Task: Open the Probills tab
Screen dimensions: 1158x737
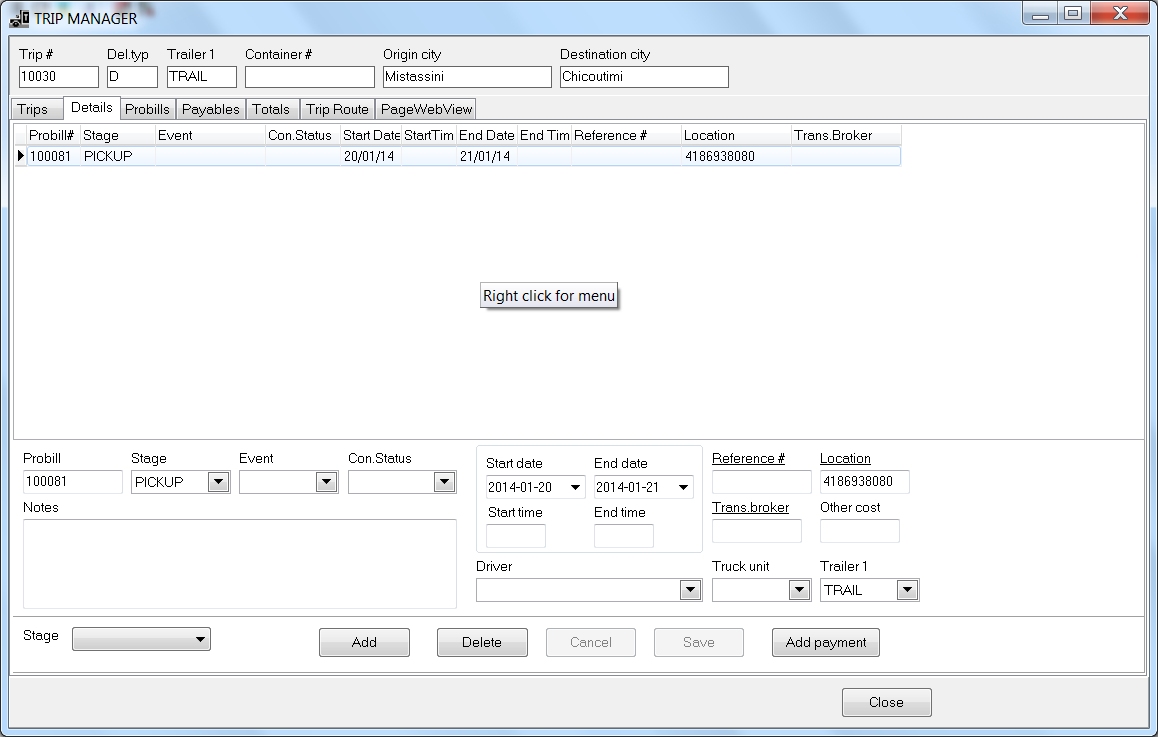Action: pos(147,110)
